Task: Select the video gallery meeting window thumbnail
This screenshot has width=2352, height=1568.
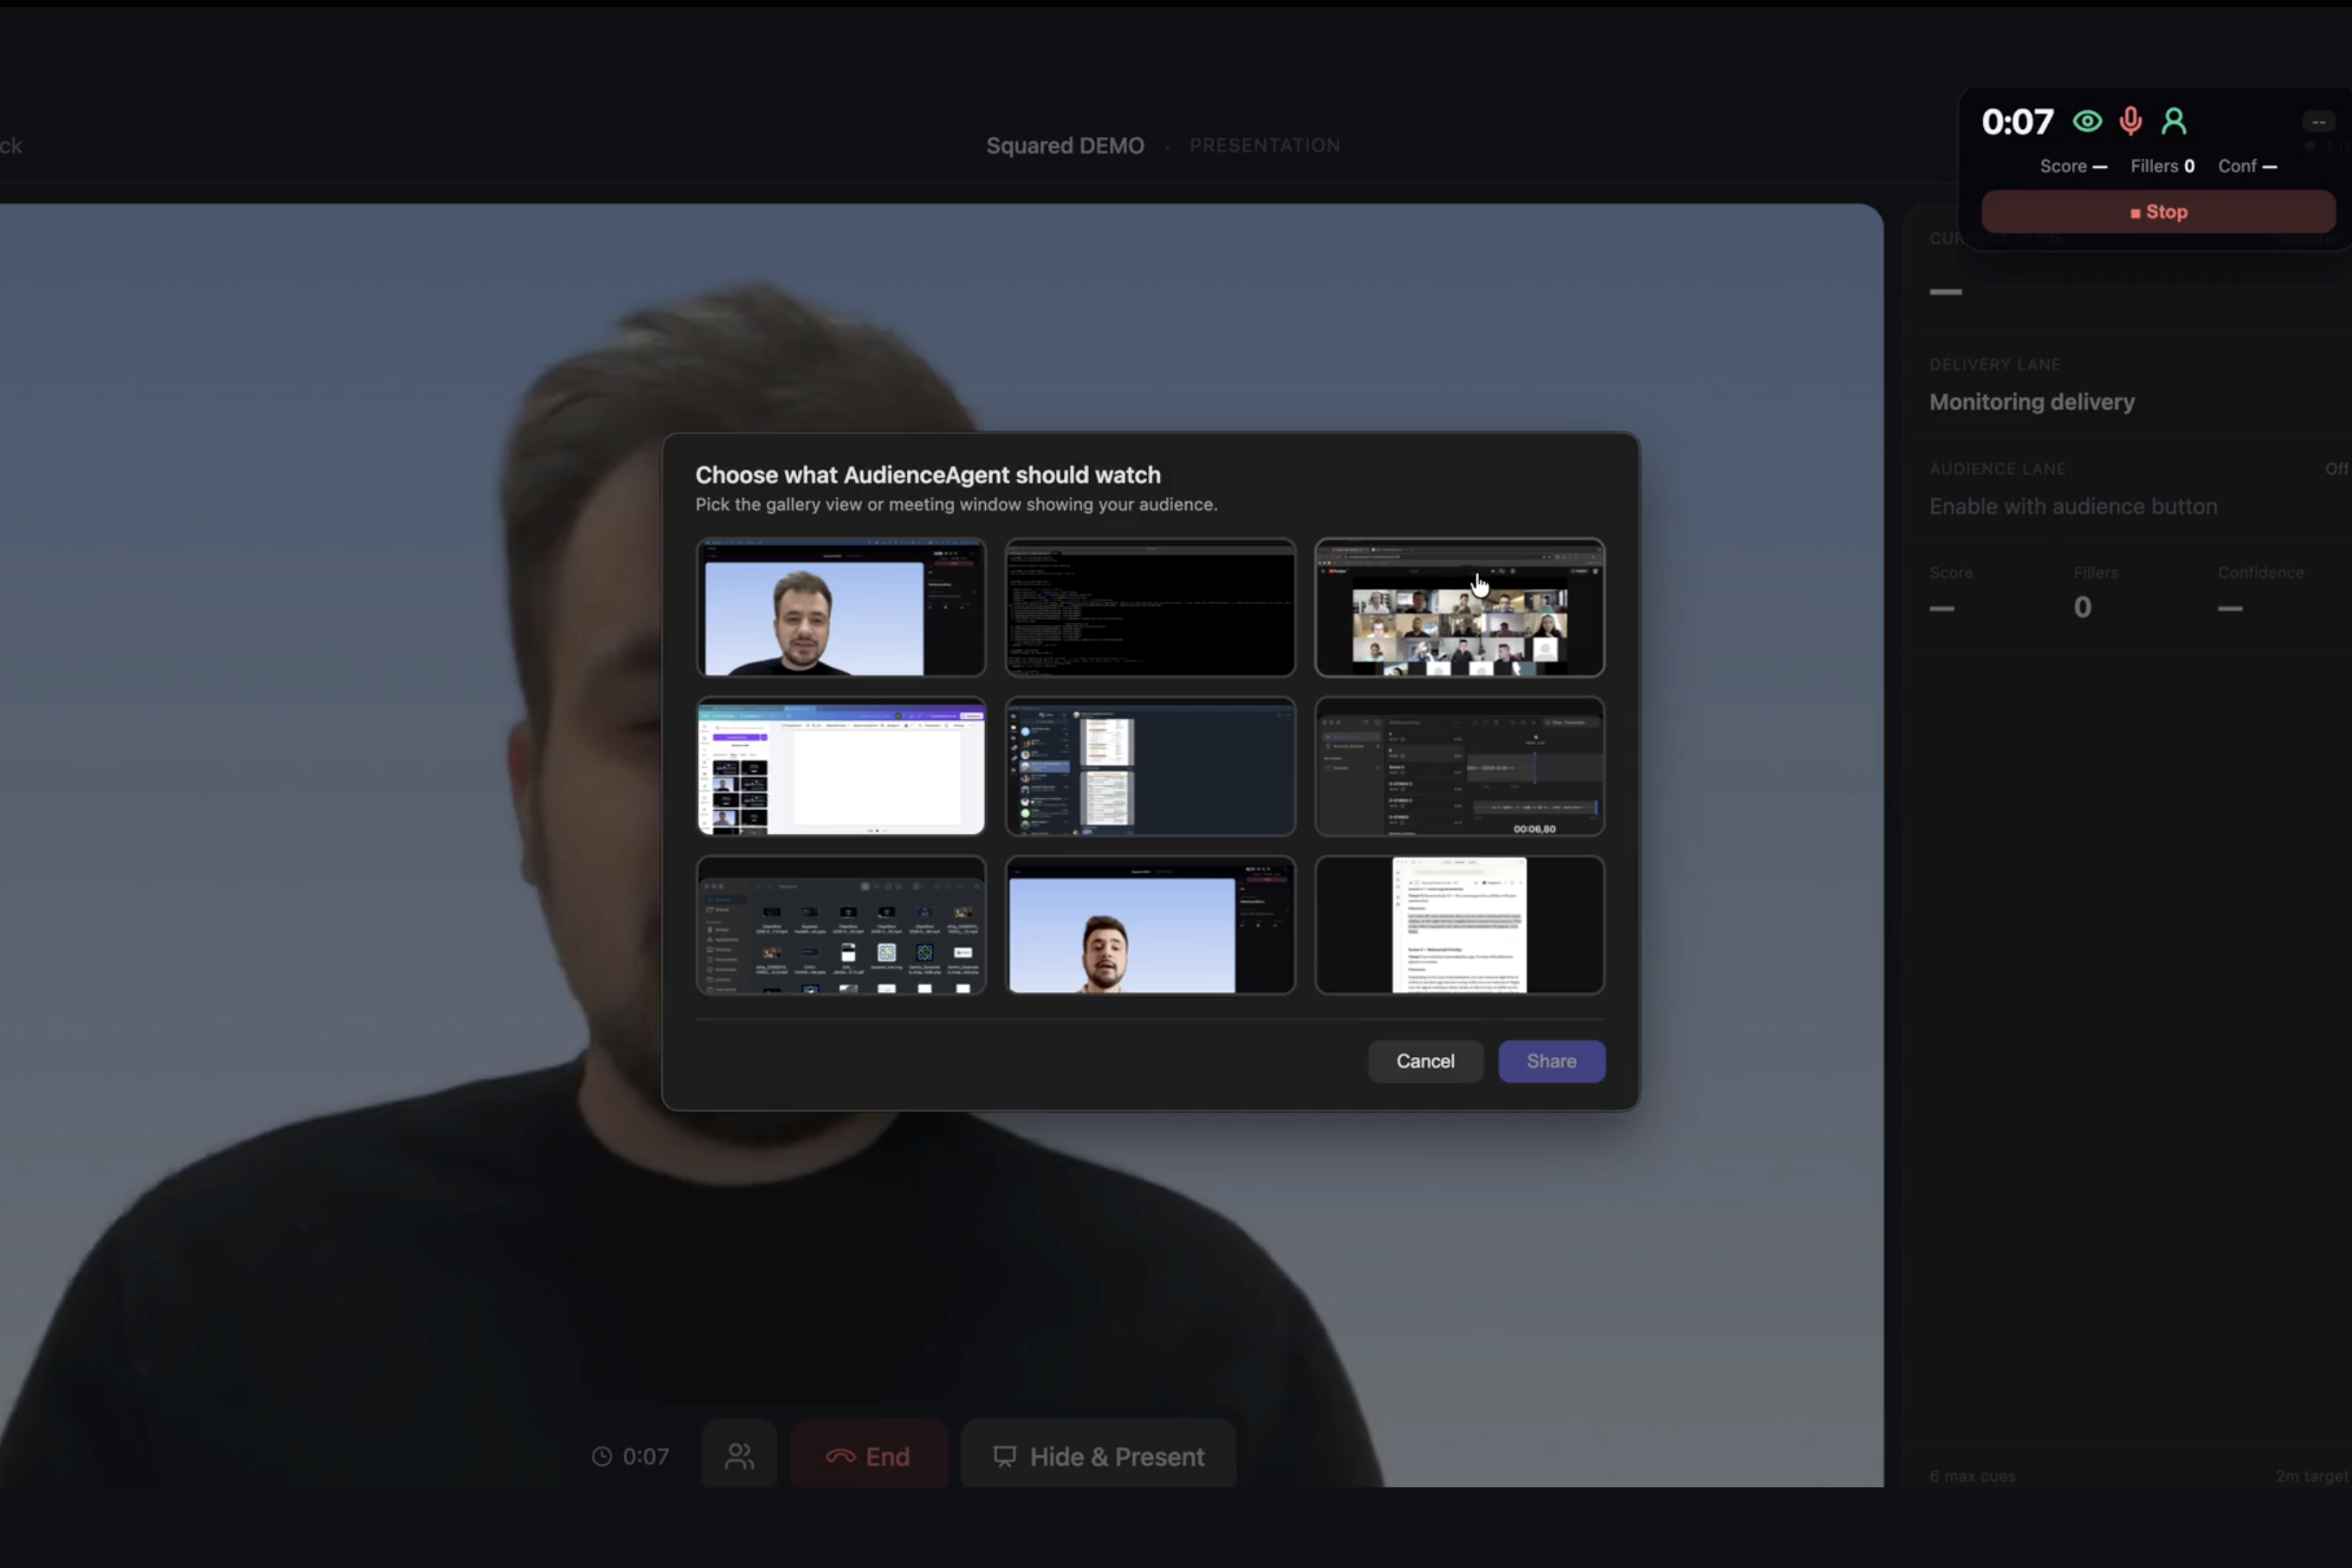Action: [1459, 608]
